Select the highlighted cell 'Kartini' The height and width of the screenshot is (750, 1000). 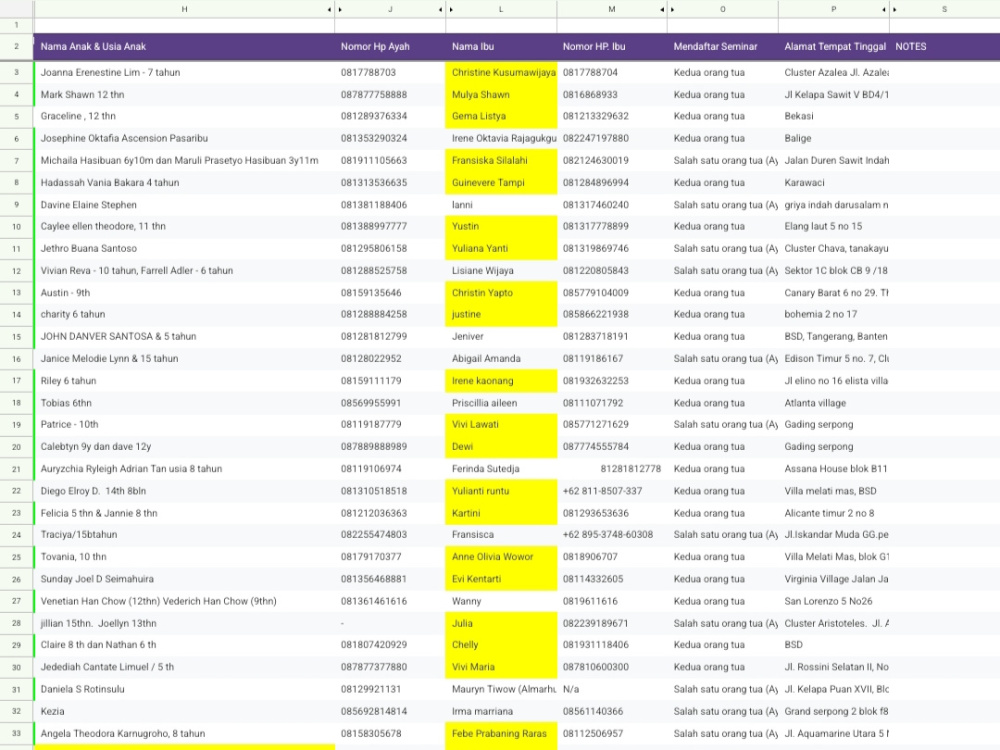(501, 513)
